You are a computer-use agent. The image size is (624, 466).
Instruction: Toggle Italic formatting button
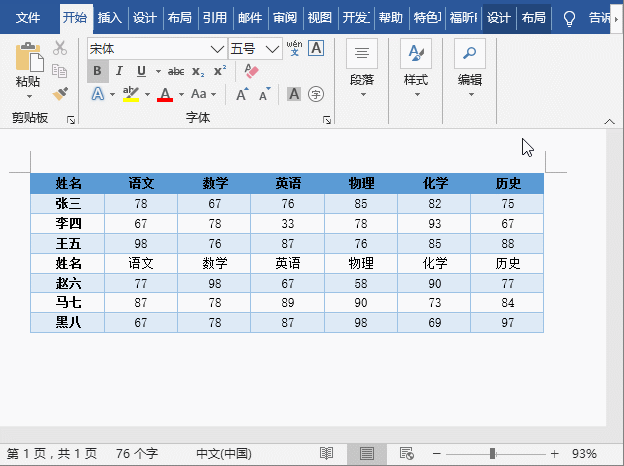119,71
